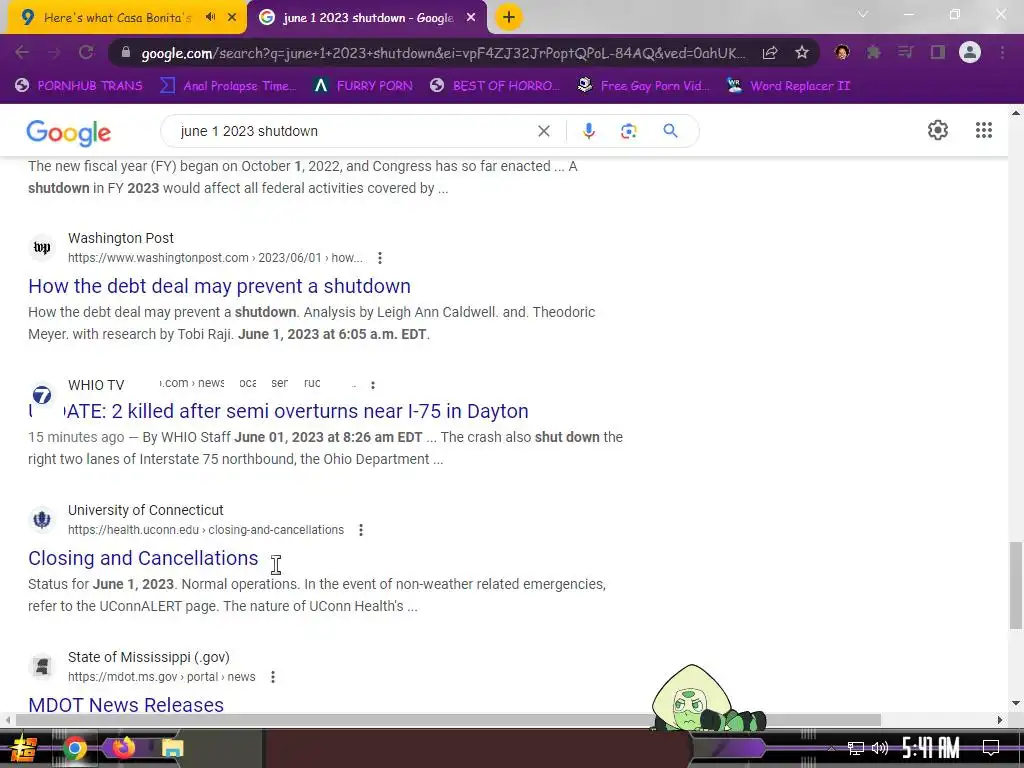1024x768 pixels.
Task: Open Closing and Cancellations result
Action: 143,558
